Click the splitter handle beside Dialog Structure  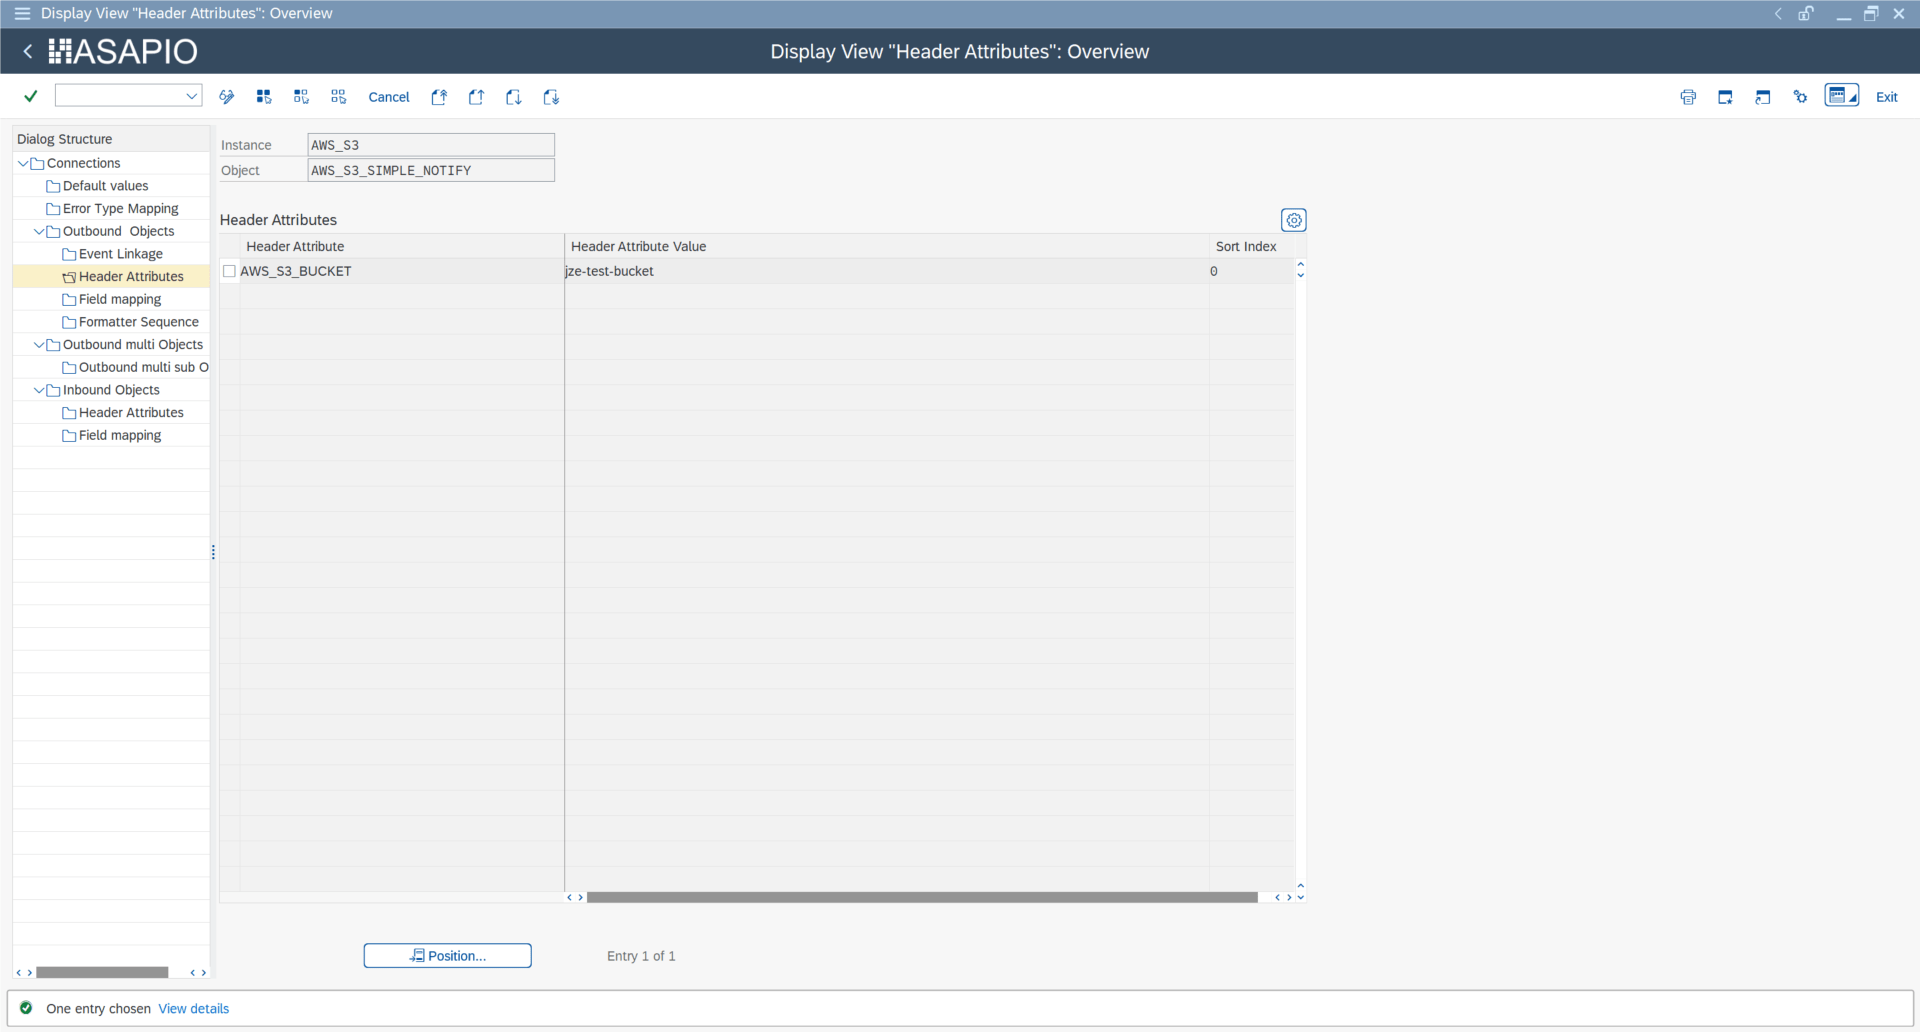pyautogui.click(x=213, y=552)
